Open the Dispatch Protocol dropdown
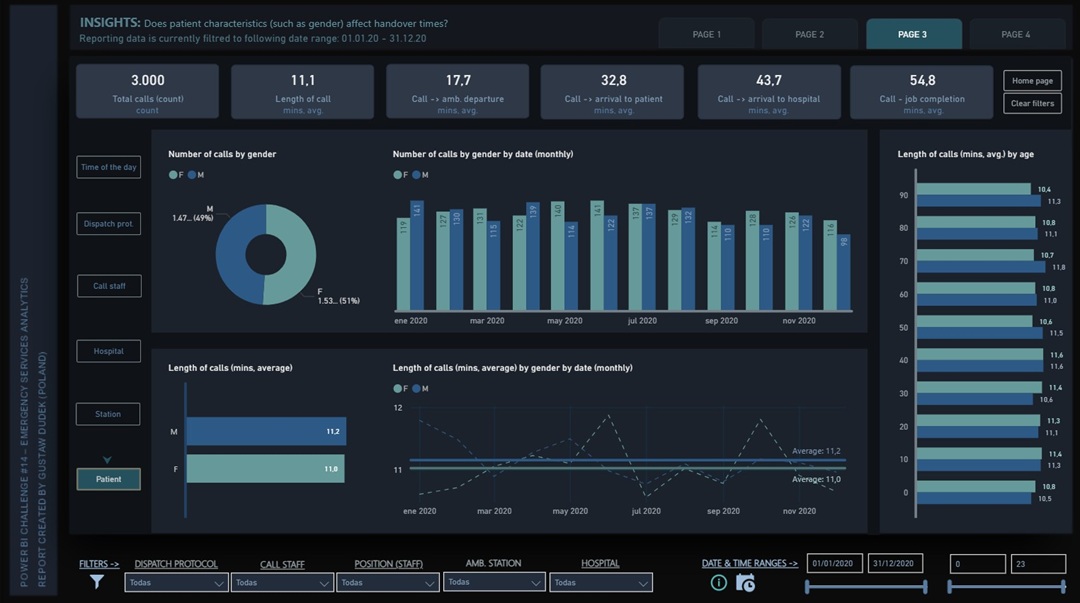Image resolution: width=1080 pixels, height=603 pixels. [x=177, y=582]
